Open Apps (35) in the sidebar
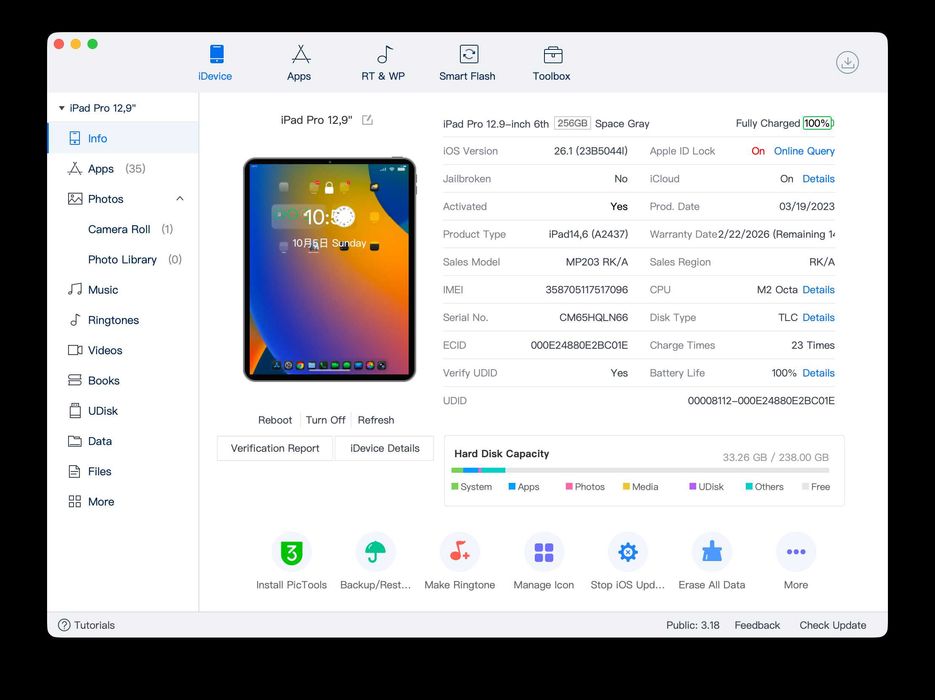The image size is (935, 700). [123, 169]
